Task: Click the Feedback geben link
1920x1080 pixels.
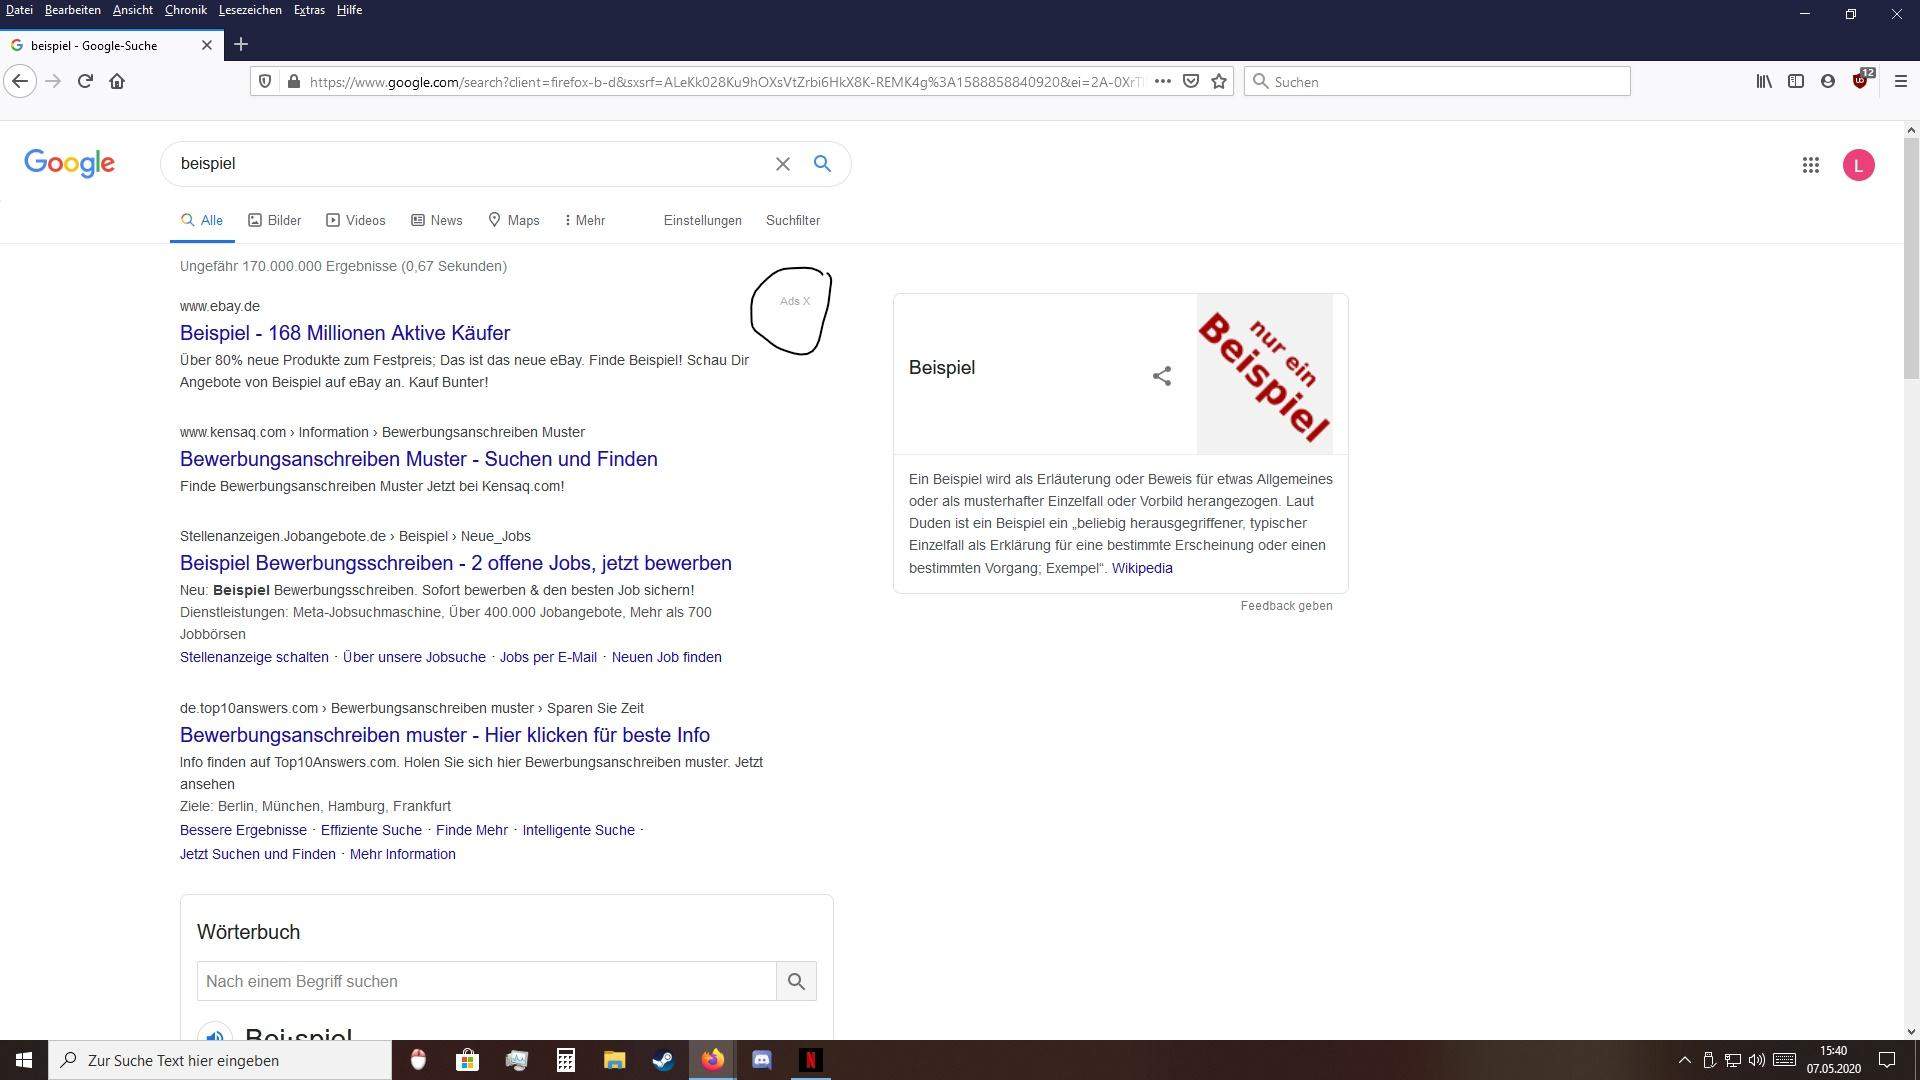Action: 1286,605
